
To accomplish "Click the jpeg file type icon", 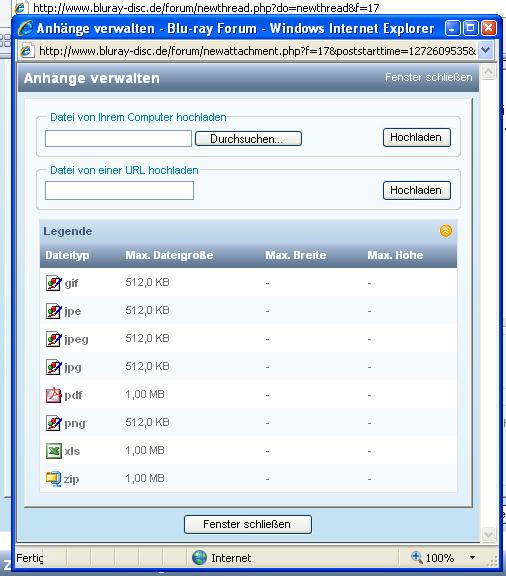I will coord(54,339).
